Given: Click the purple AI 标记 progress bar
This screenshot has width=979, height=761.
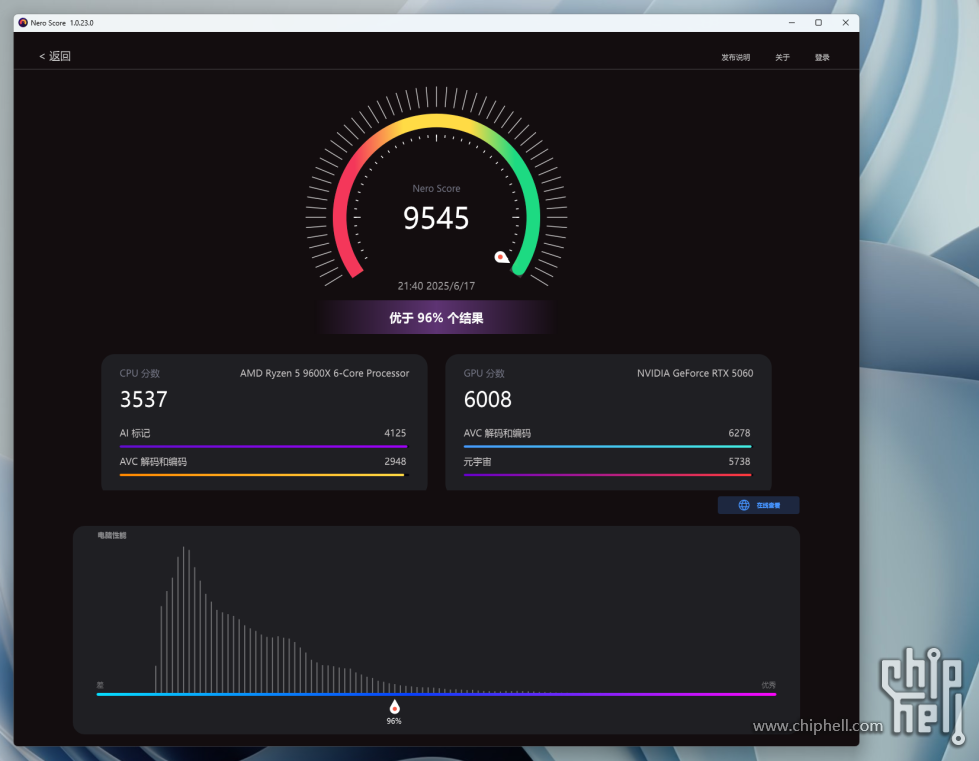Looking at the screenshot, I should tap(263, 446).
